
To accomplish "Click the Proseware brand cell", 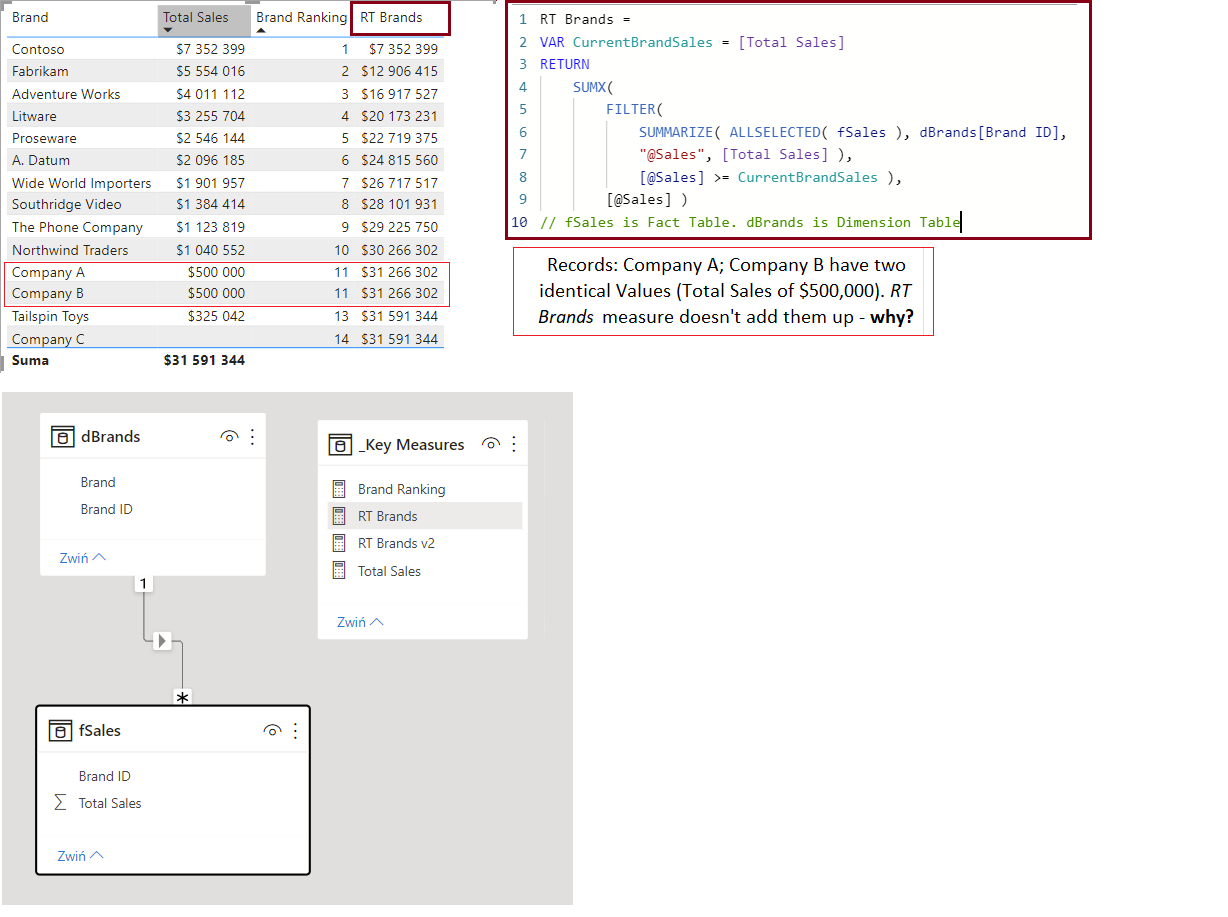I will (44, 138).
